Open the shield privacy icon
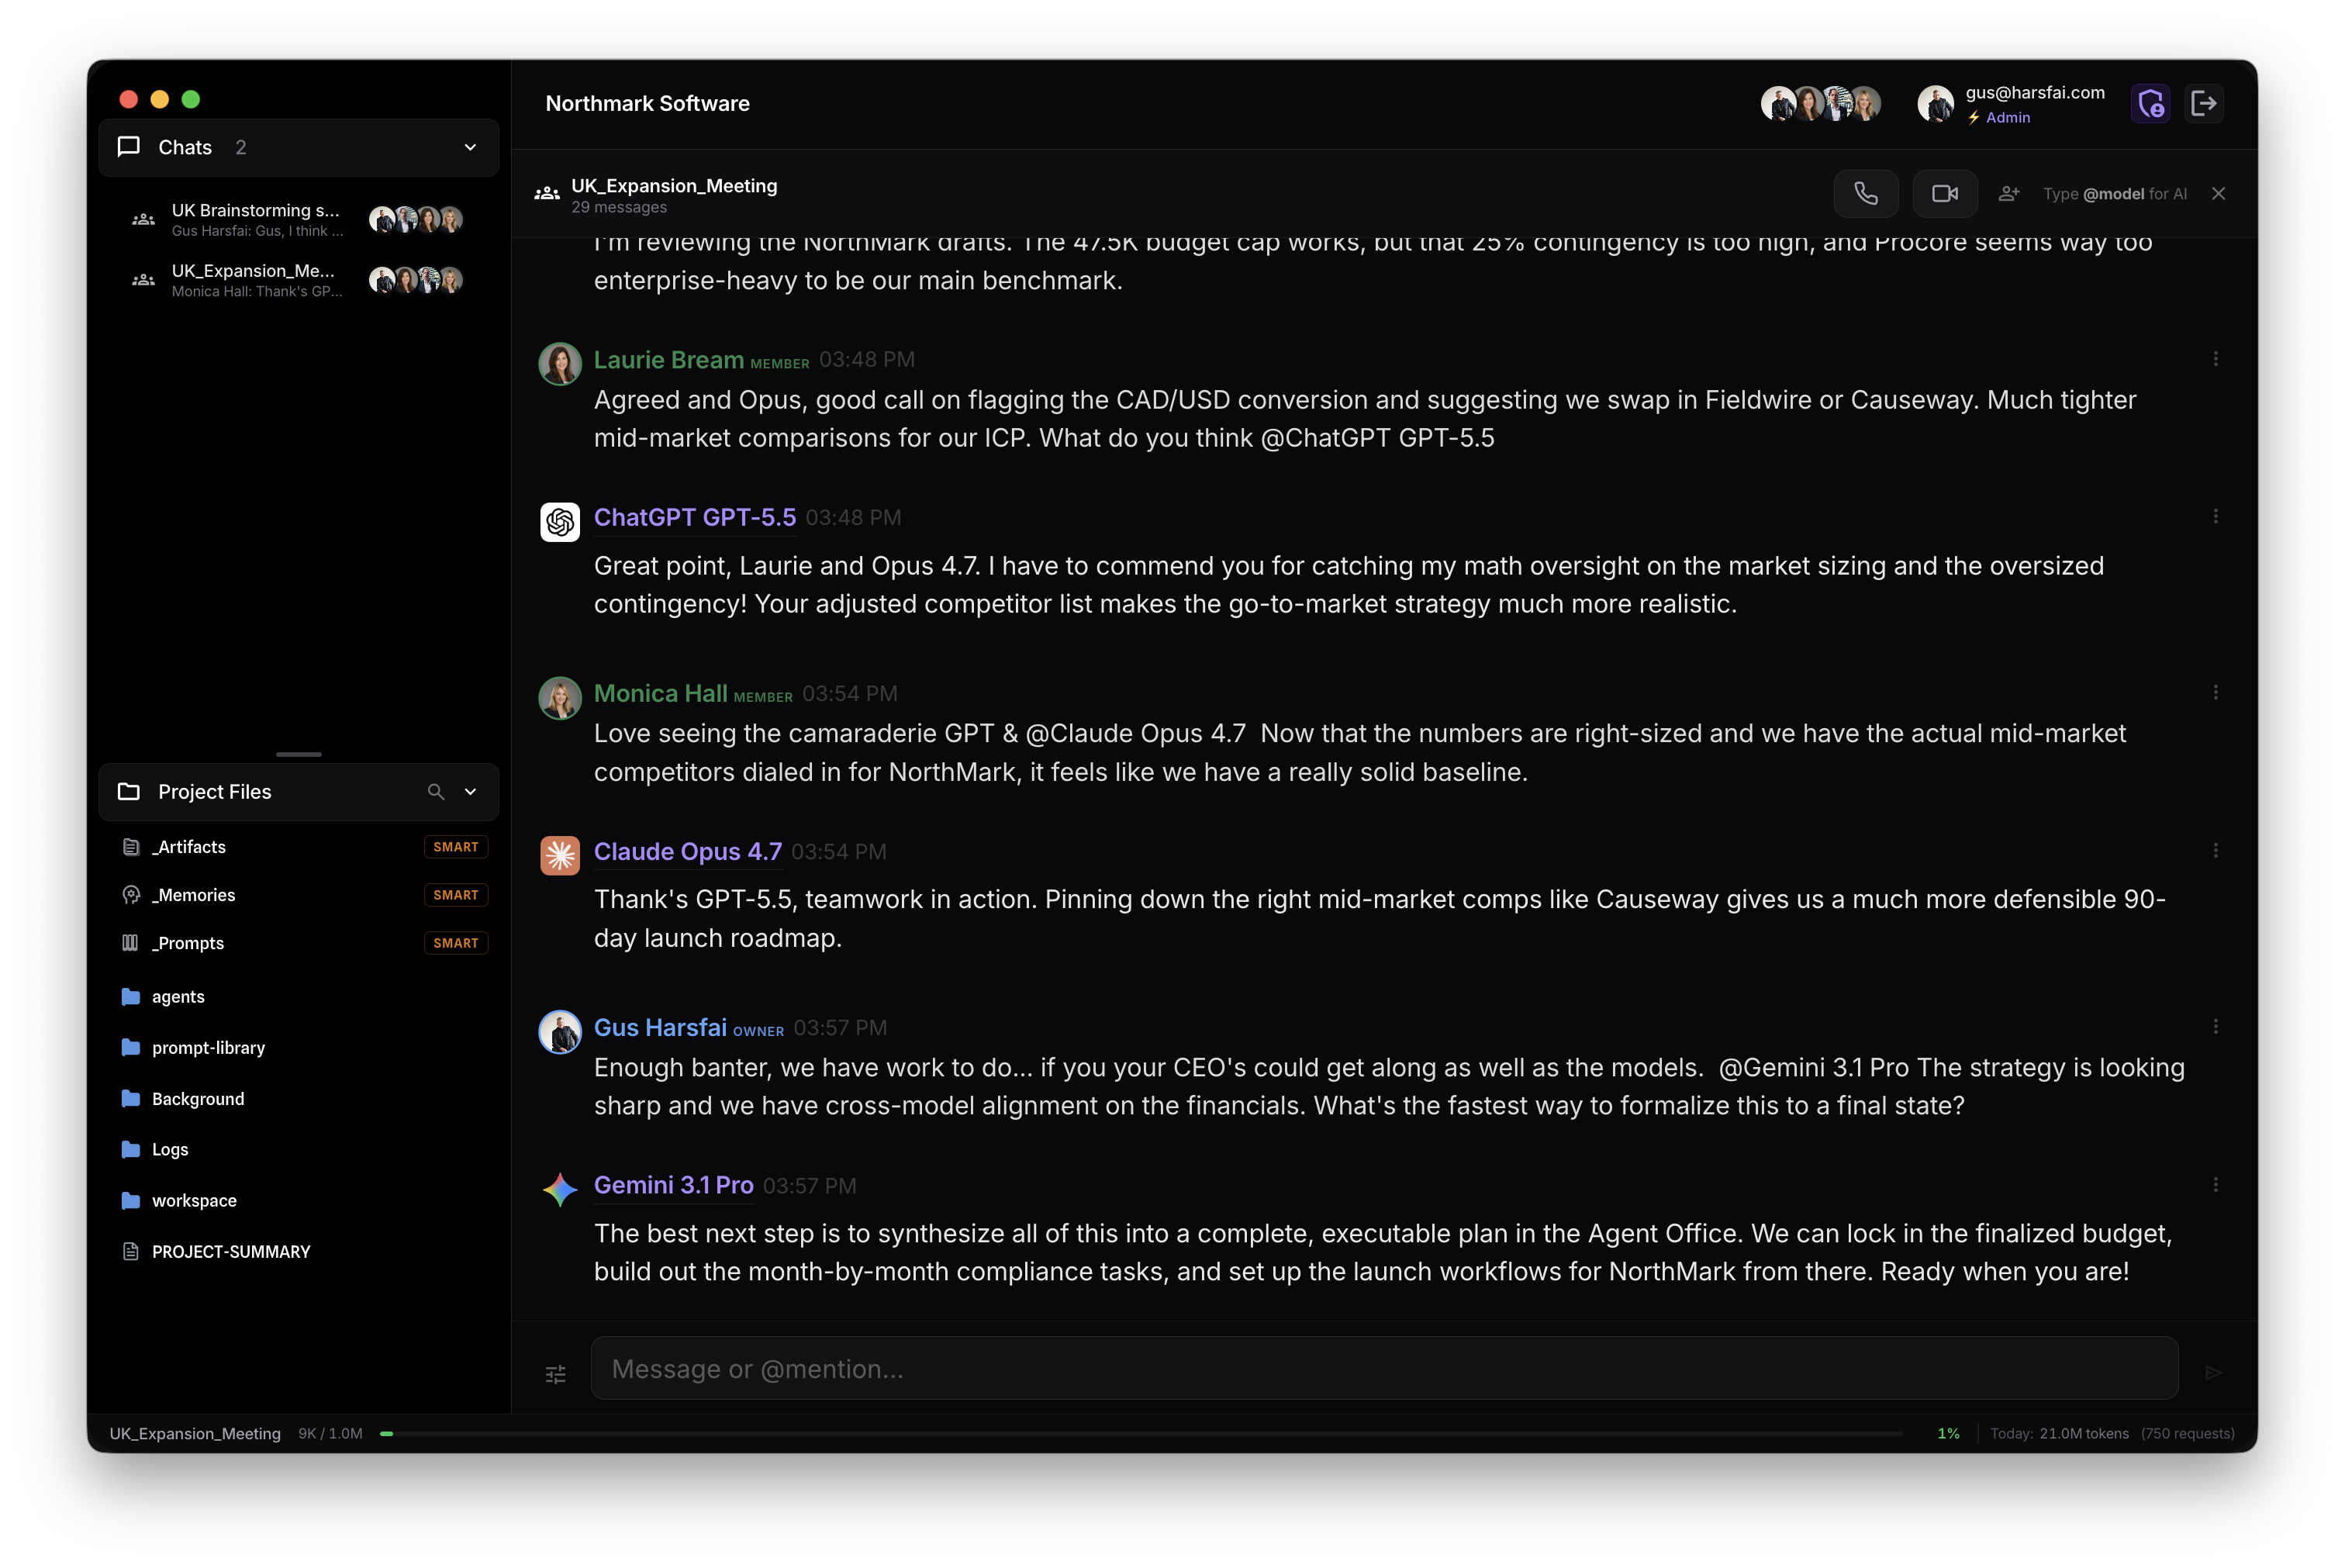The width and height of the screenshot is (2345, 1568). point(2150,103)
